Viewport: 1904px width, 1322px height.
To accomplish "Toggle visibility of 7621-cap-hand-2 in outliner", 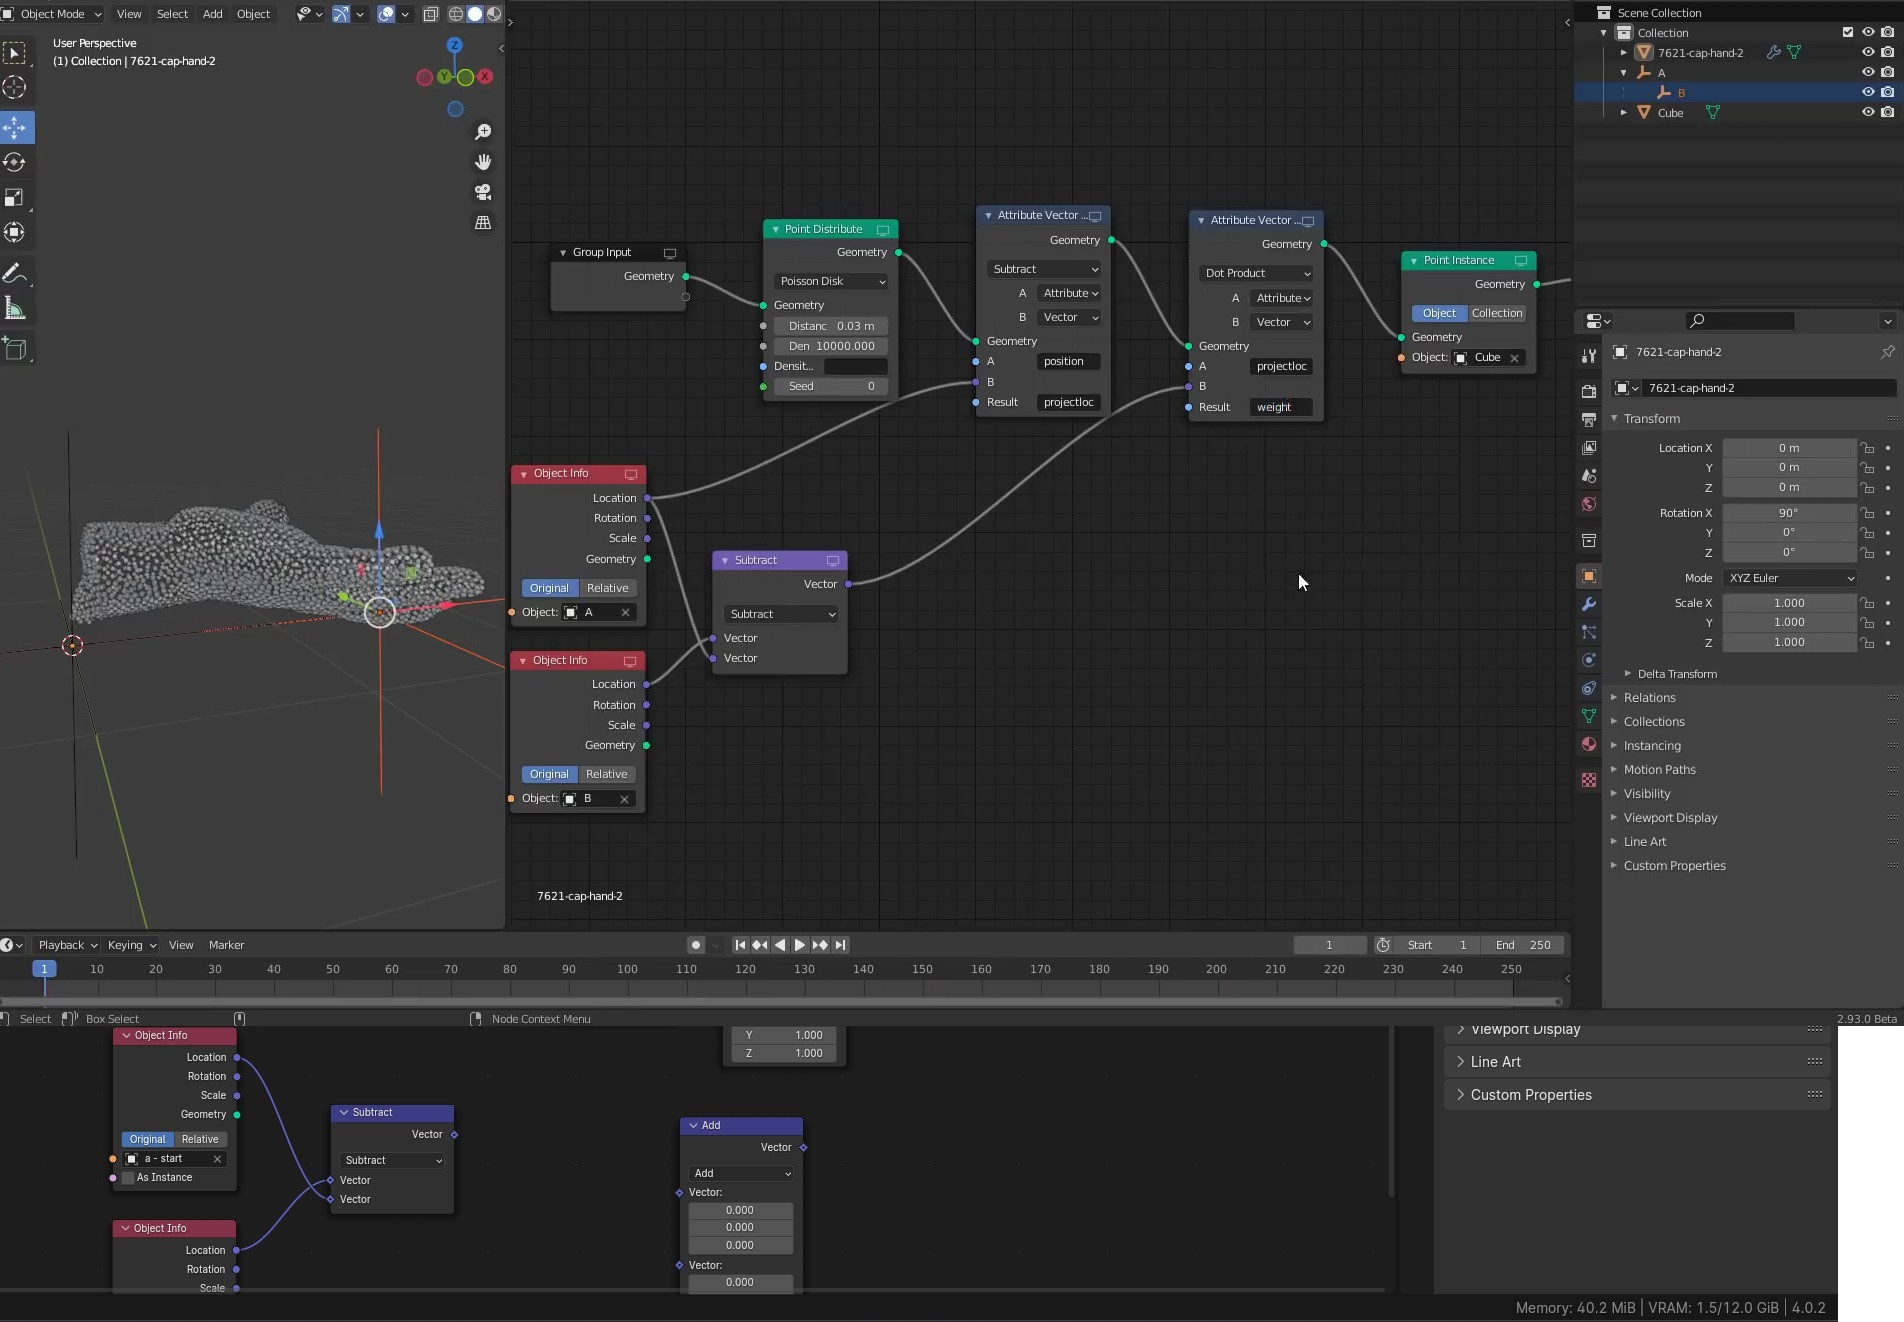I will (x=1867, y=52).
